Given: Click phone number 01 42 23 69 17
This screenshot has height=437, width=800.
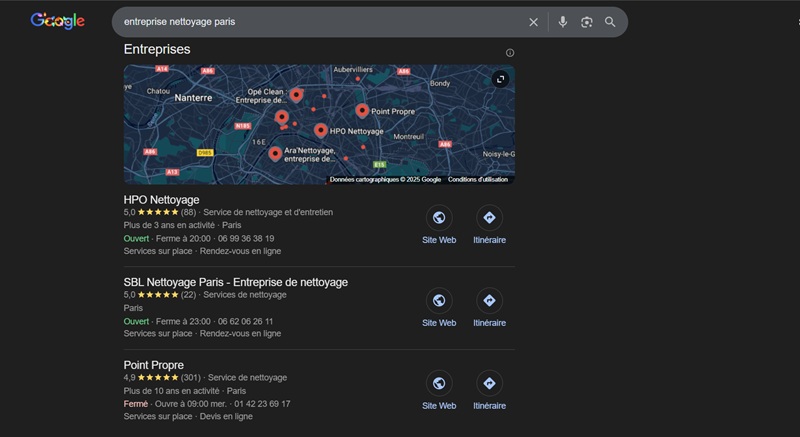Looking at the screenshot, I should click(x=262, y=404).
